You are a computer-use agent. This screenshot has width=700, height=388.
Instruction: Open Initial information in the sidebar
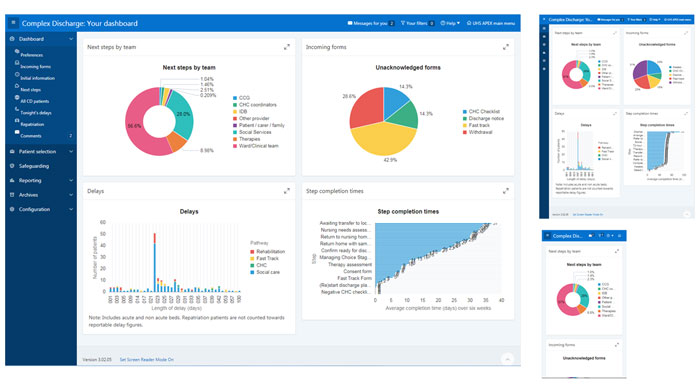38,78
